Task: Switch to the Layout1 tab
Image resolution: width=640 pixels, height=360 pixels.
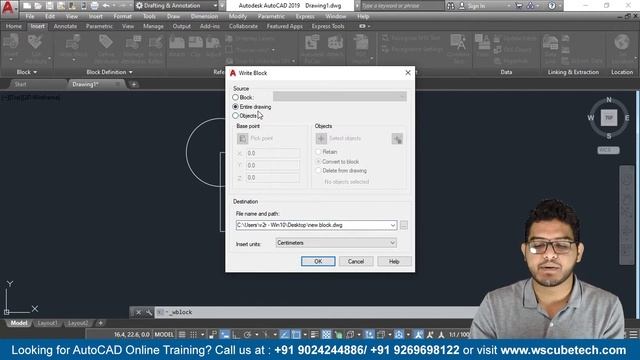Action: [47, 323]
